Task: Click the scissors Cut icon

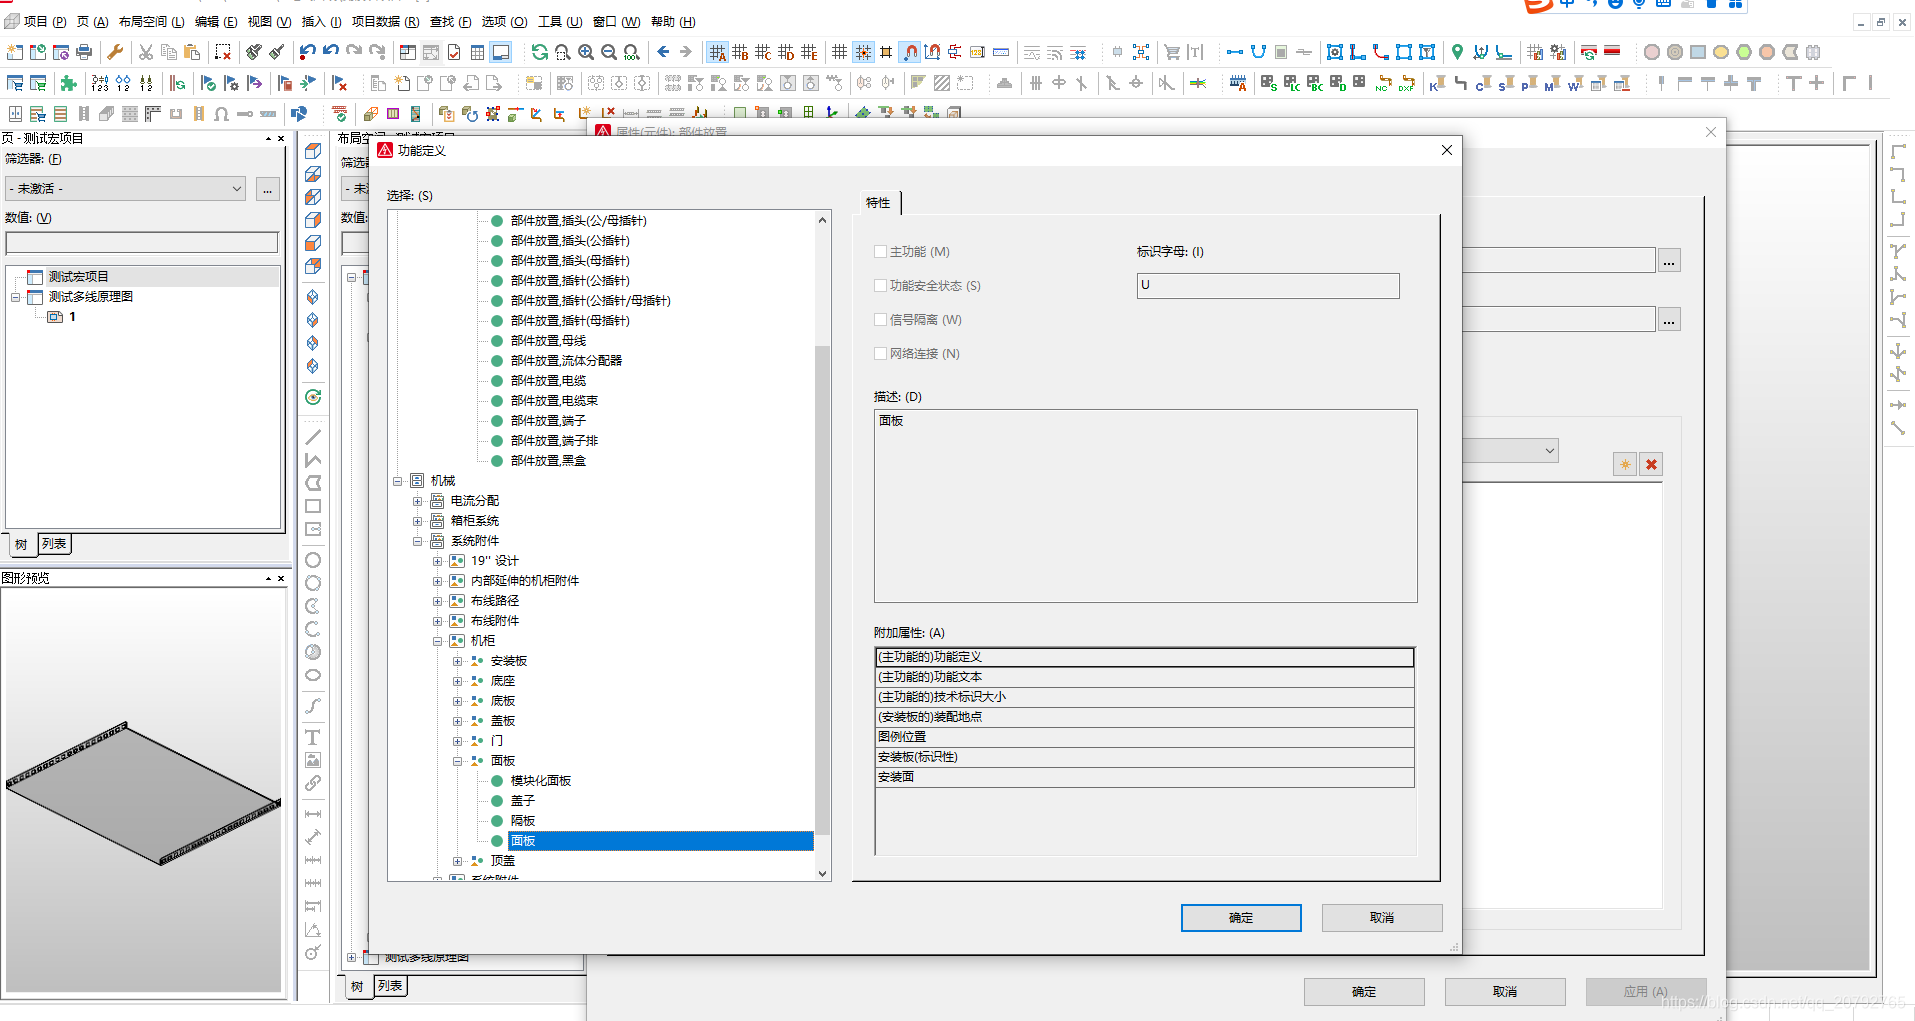Action: pos(146,52)
